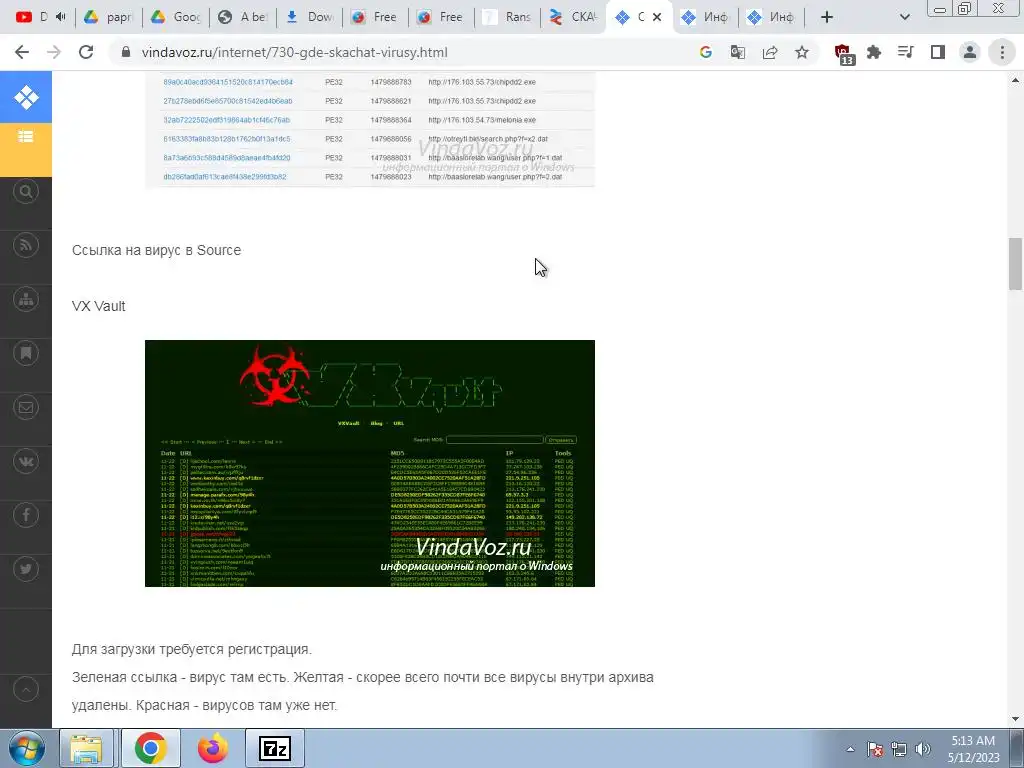Viewport: 1024px width, 768px height.
Task: Open the yellow sidebar menu list icon
Action: tap(26, 137)
